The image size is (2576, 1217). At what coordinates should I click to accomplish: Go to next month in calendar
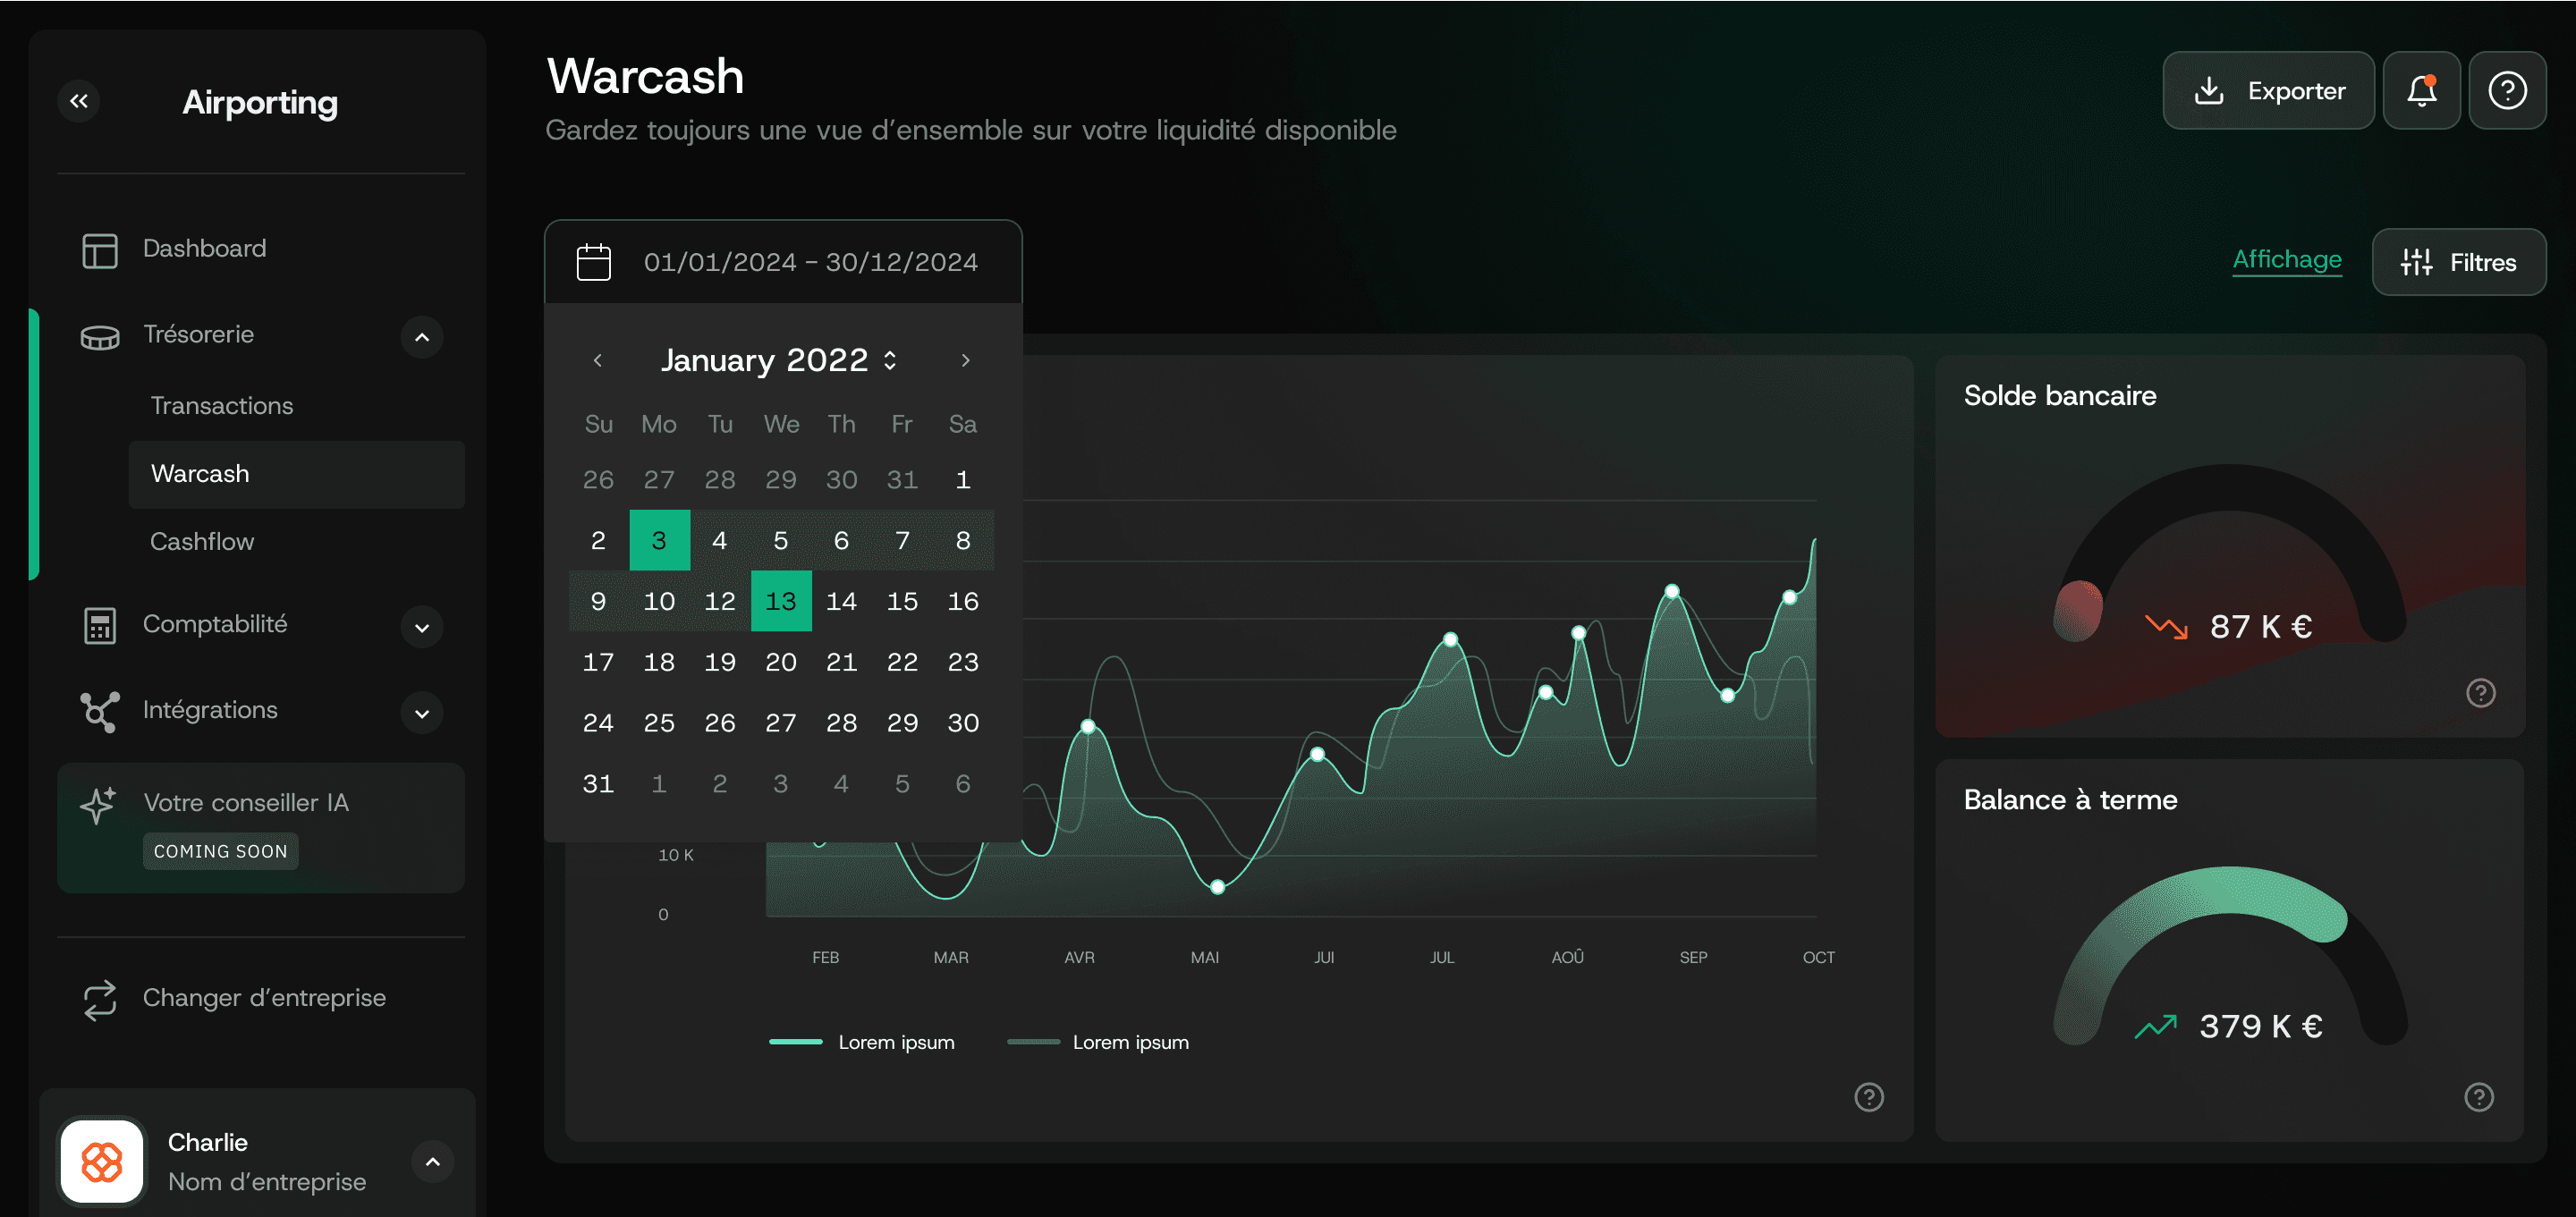click(x=965, y=360)
